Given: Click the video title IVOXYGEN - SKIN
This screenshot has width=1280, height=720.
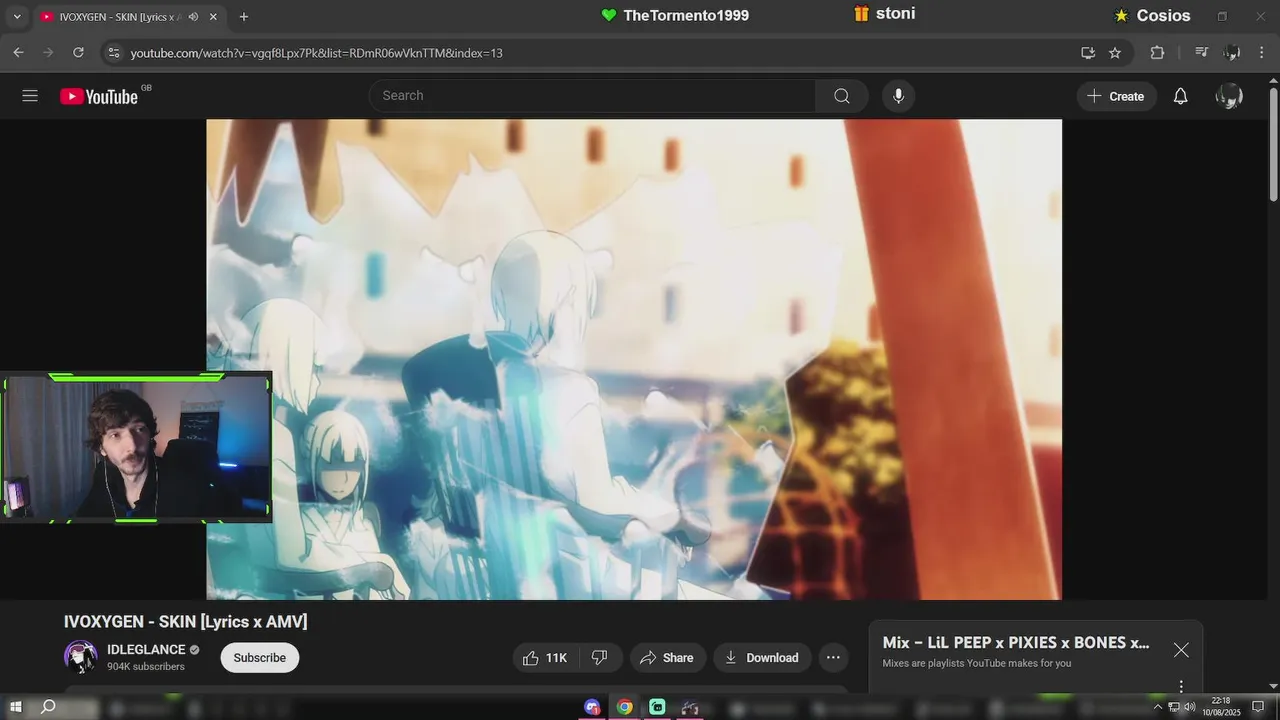Looking at the screenshot, I should pyautogui.click(x=186, y=622).
